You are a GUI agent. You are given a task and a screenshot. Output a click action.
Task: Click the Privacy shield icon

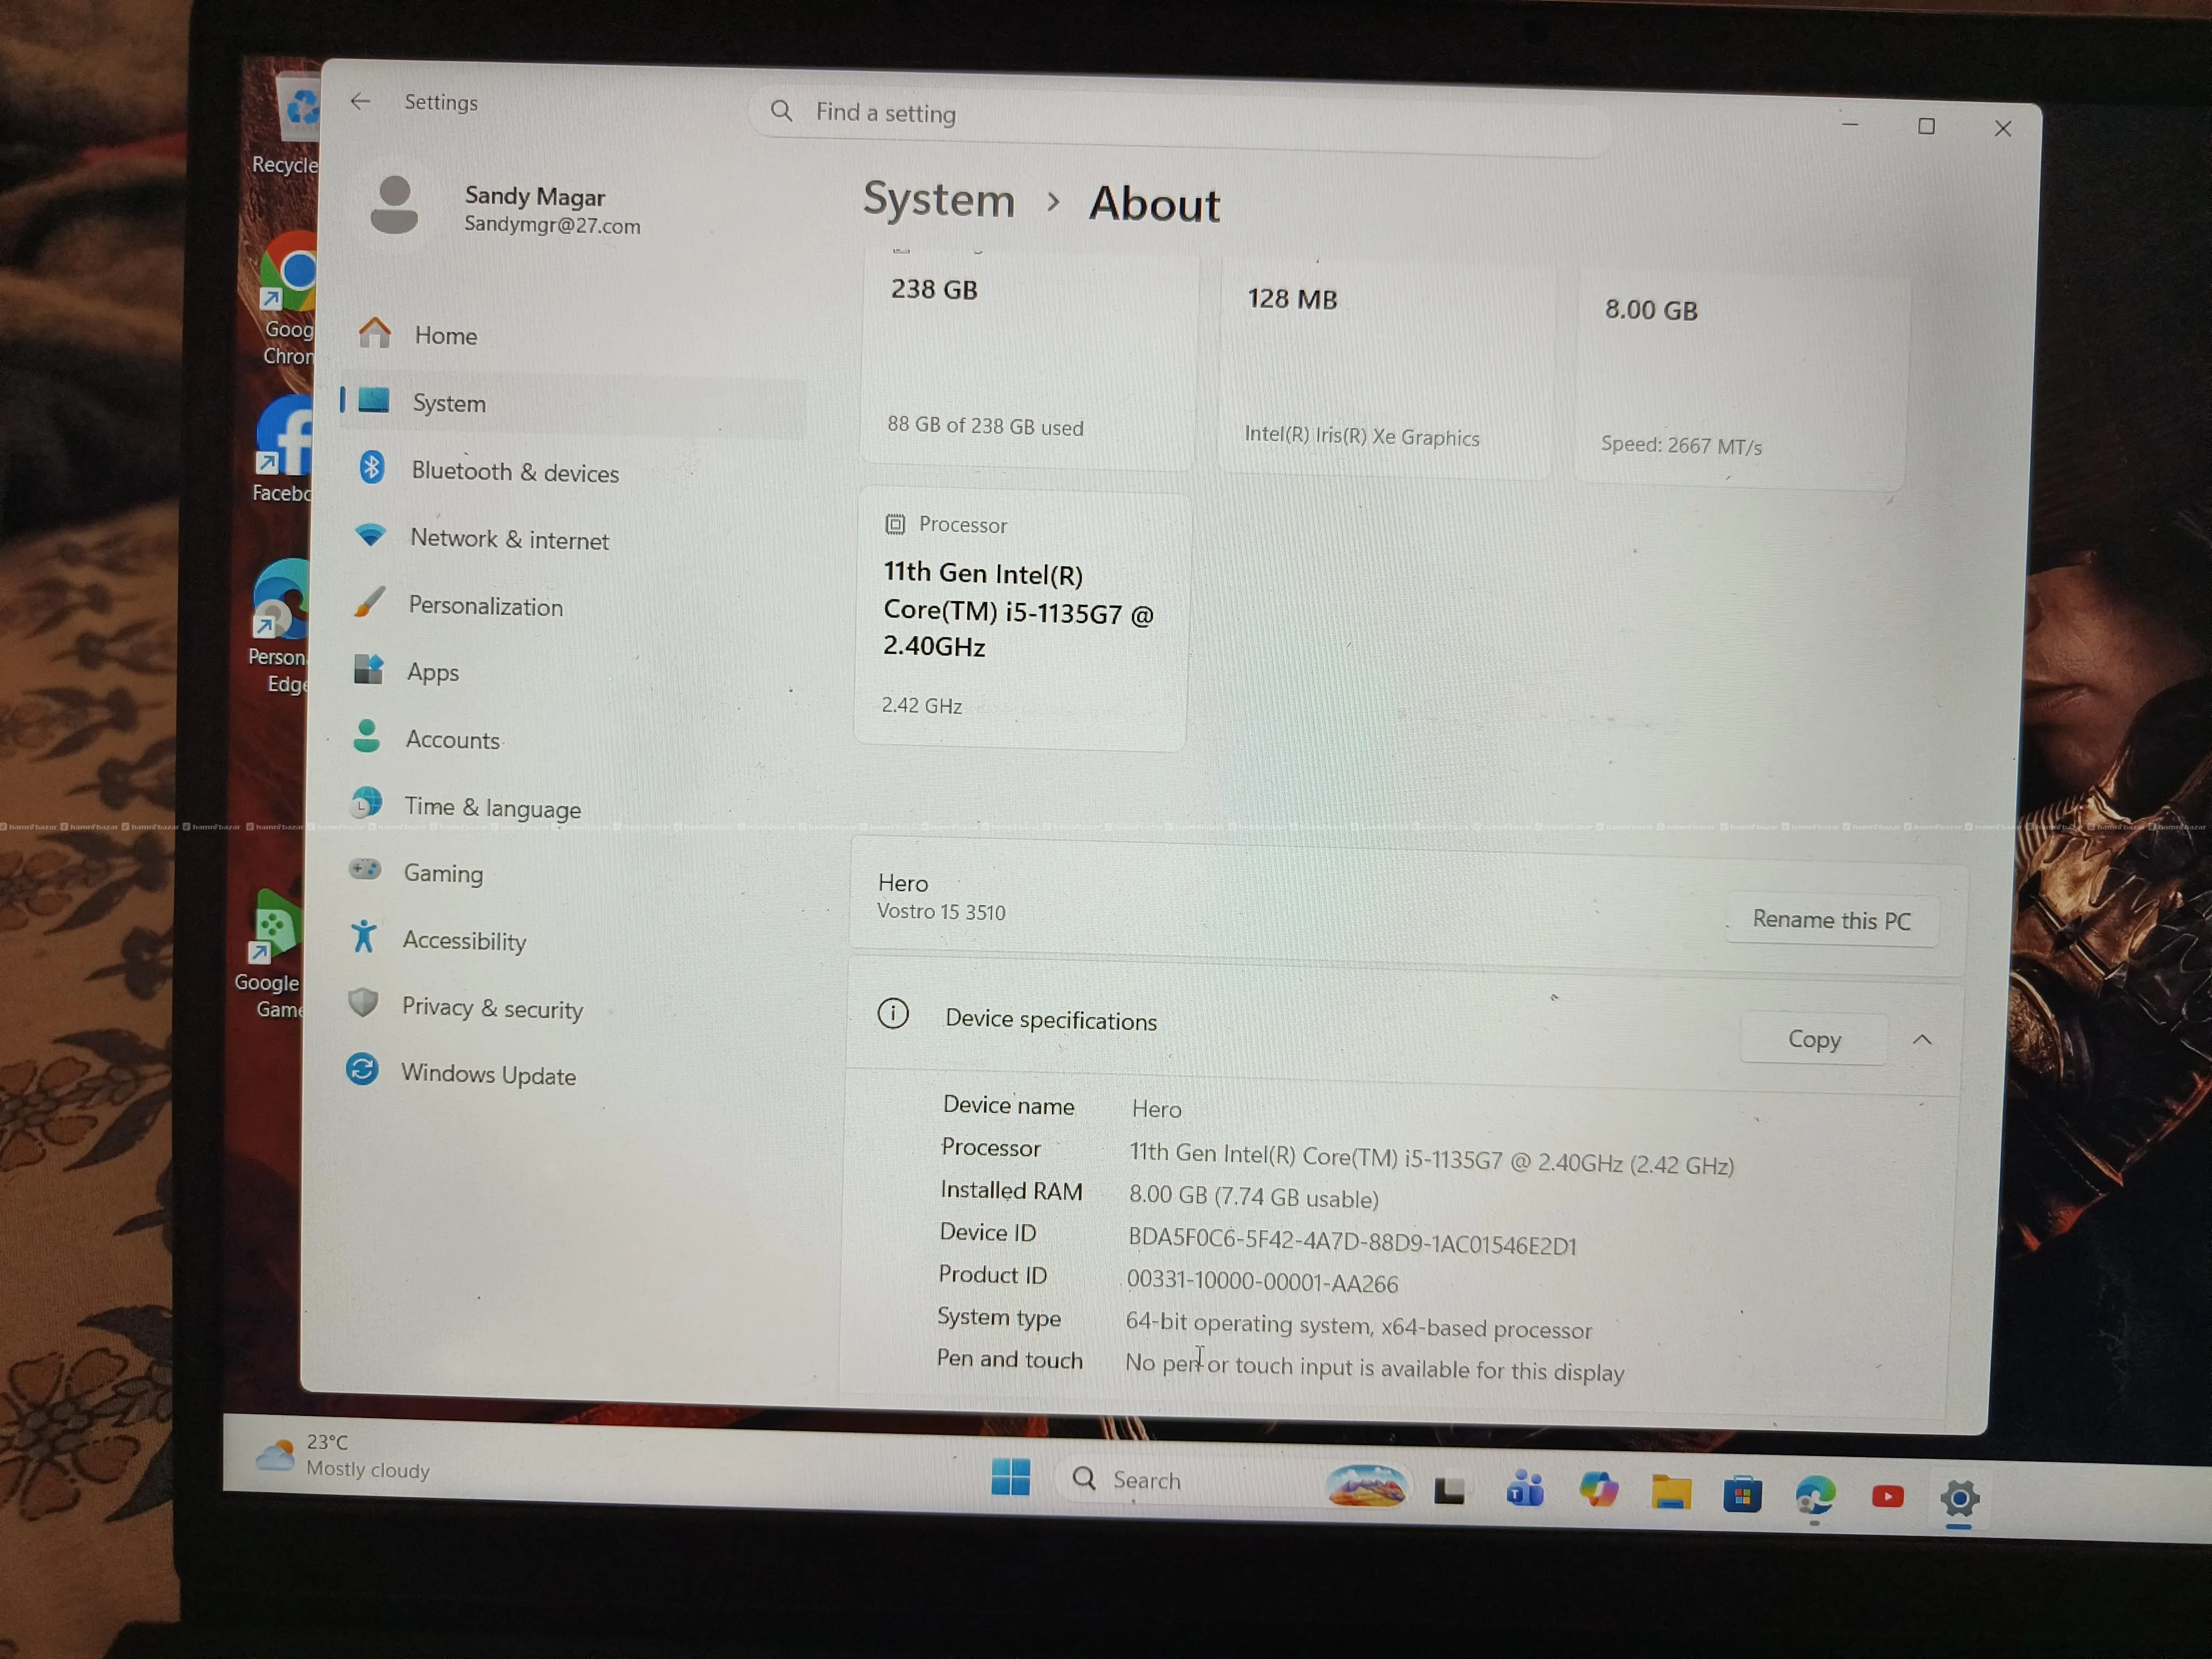click(363, 1002)
